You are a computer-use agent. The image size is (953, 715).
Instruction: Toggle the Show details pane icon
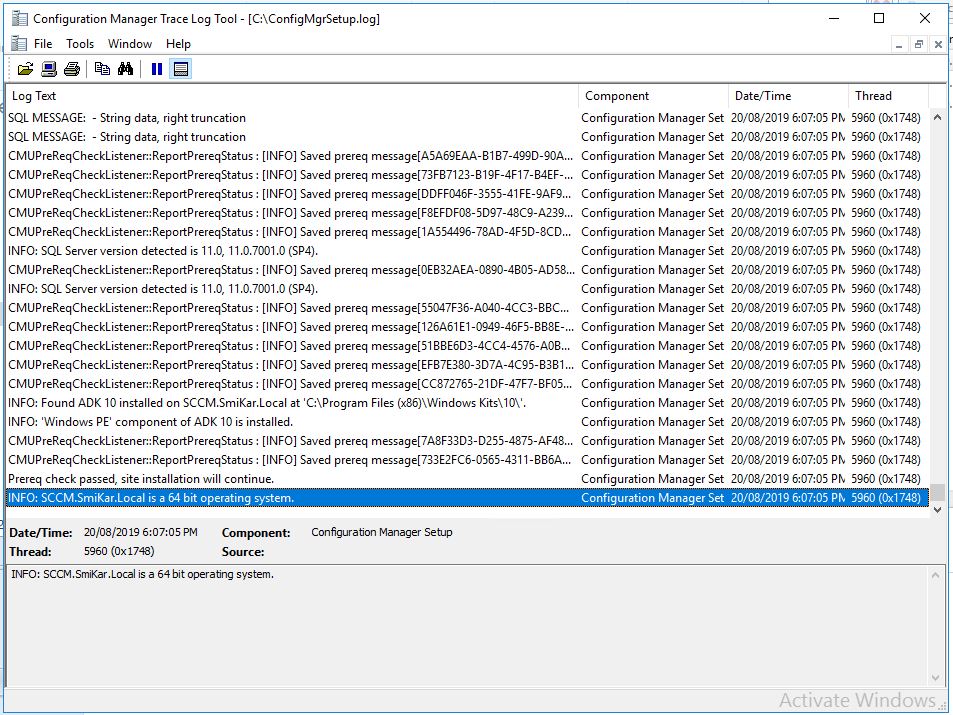[x=181, y=69]
